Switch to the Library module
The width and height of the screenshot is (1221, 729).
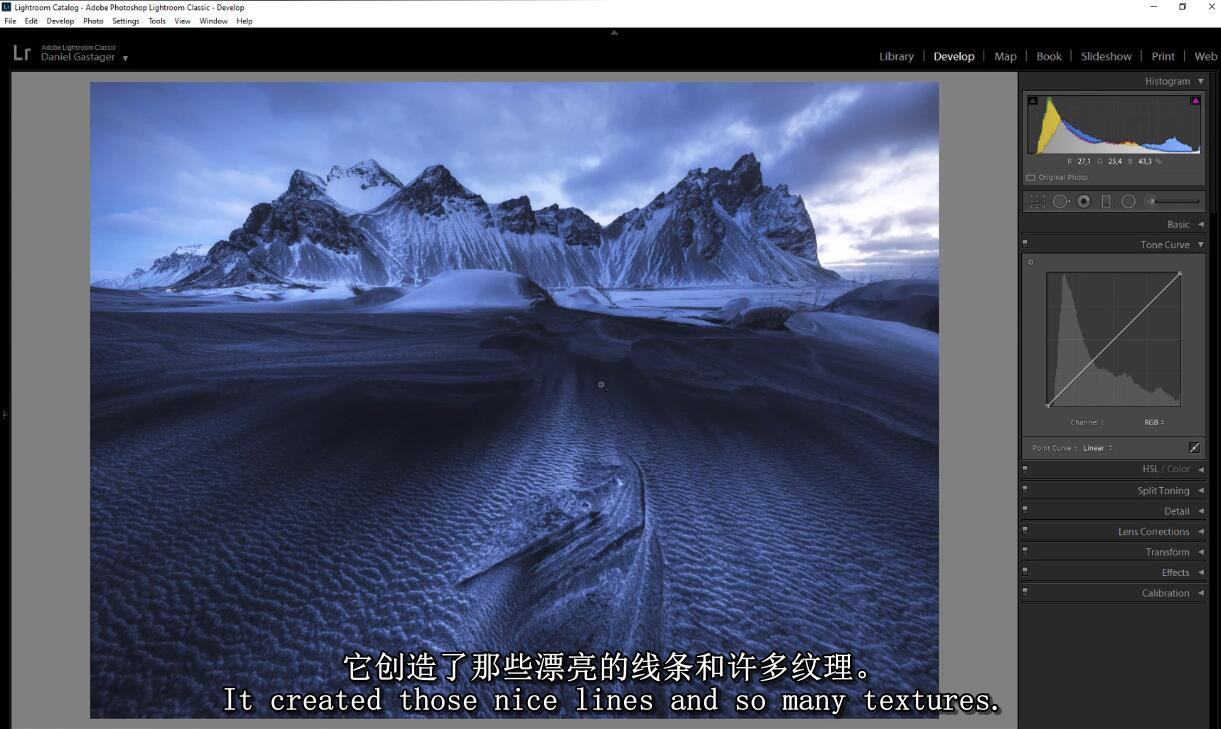(896, 56)
